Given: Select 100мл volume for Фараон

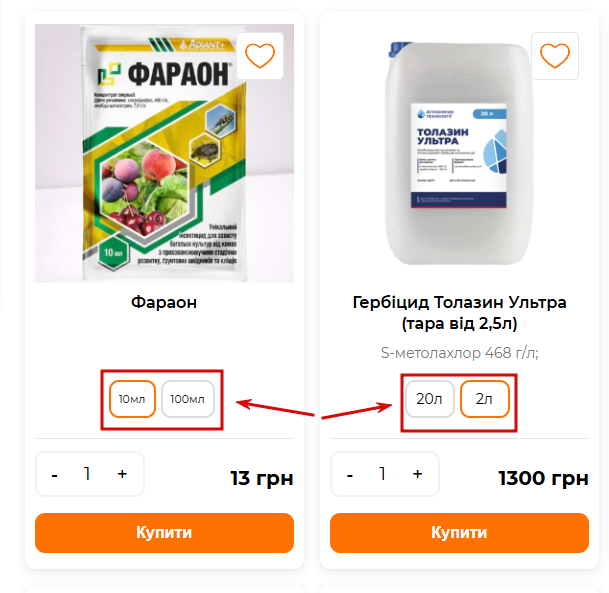Looking at the screenshot, I should click(x=188, y=399).
